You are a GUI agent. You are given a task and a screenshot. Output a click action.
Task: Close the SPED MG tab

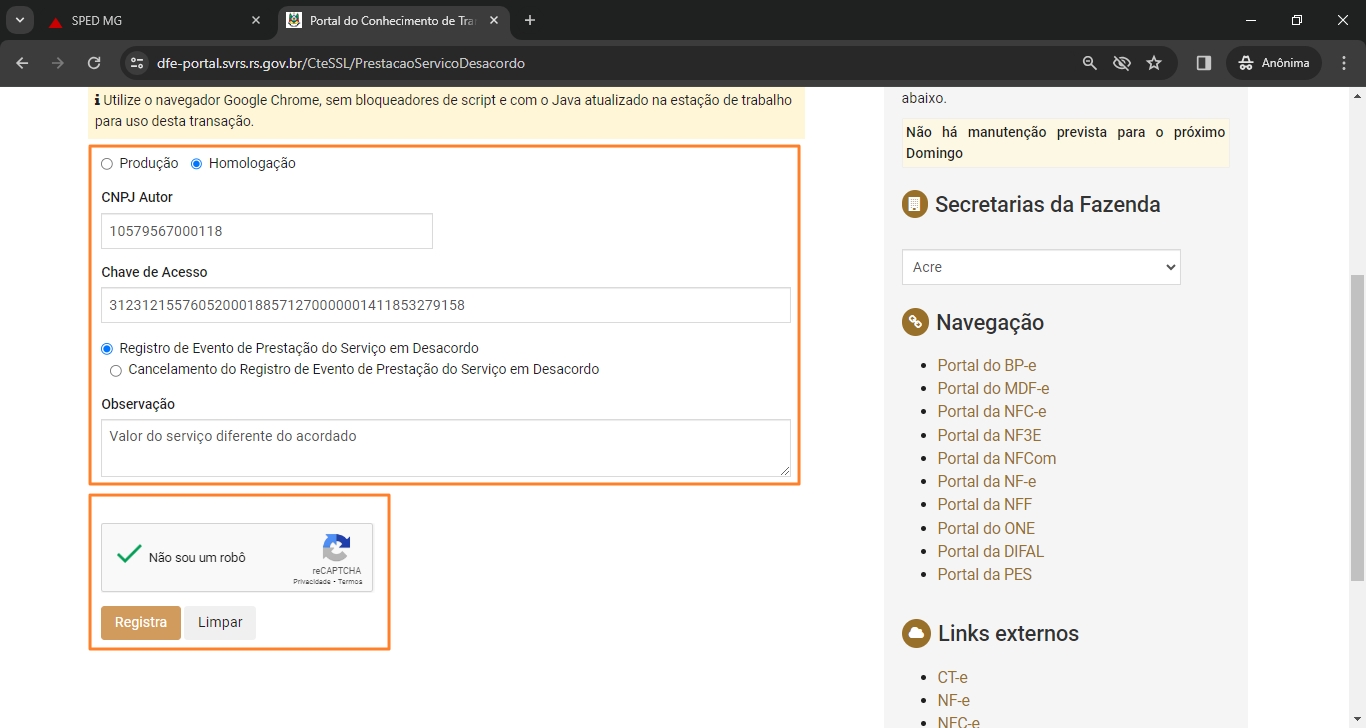coord(256,20)
